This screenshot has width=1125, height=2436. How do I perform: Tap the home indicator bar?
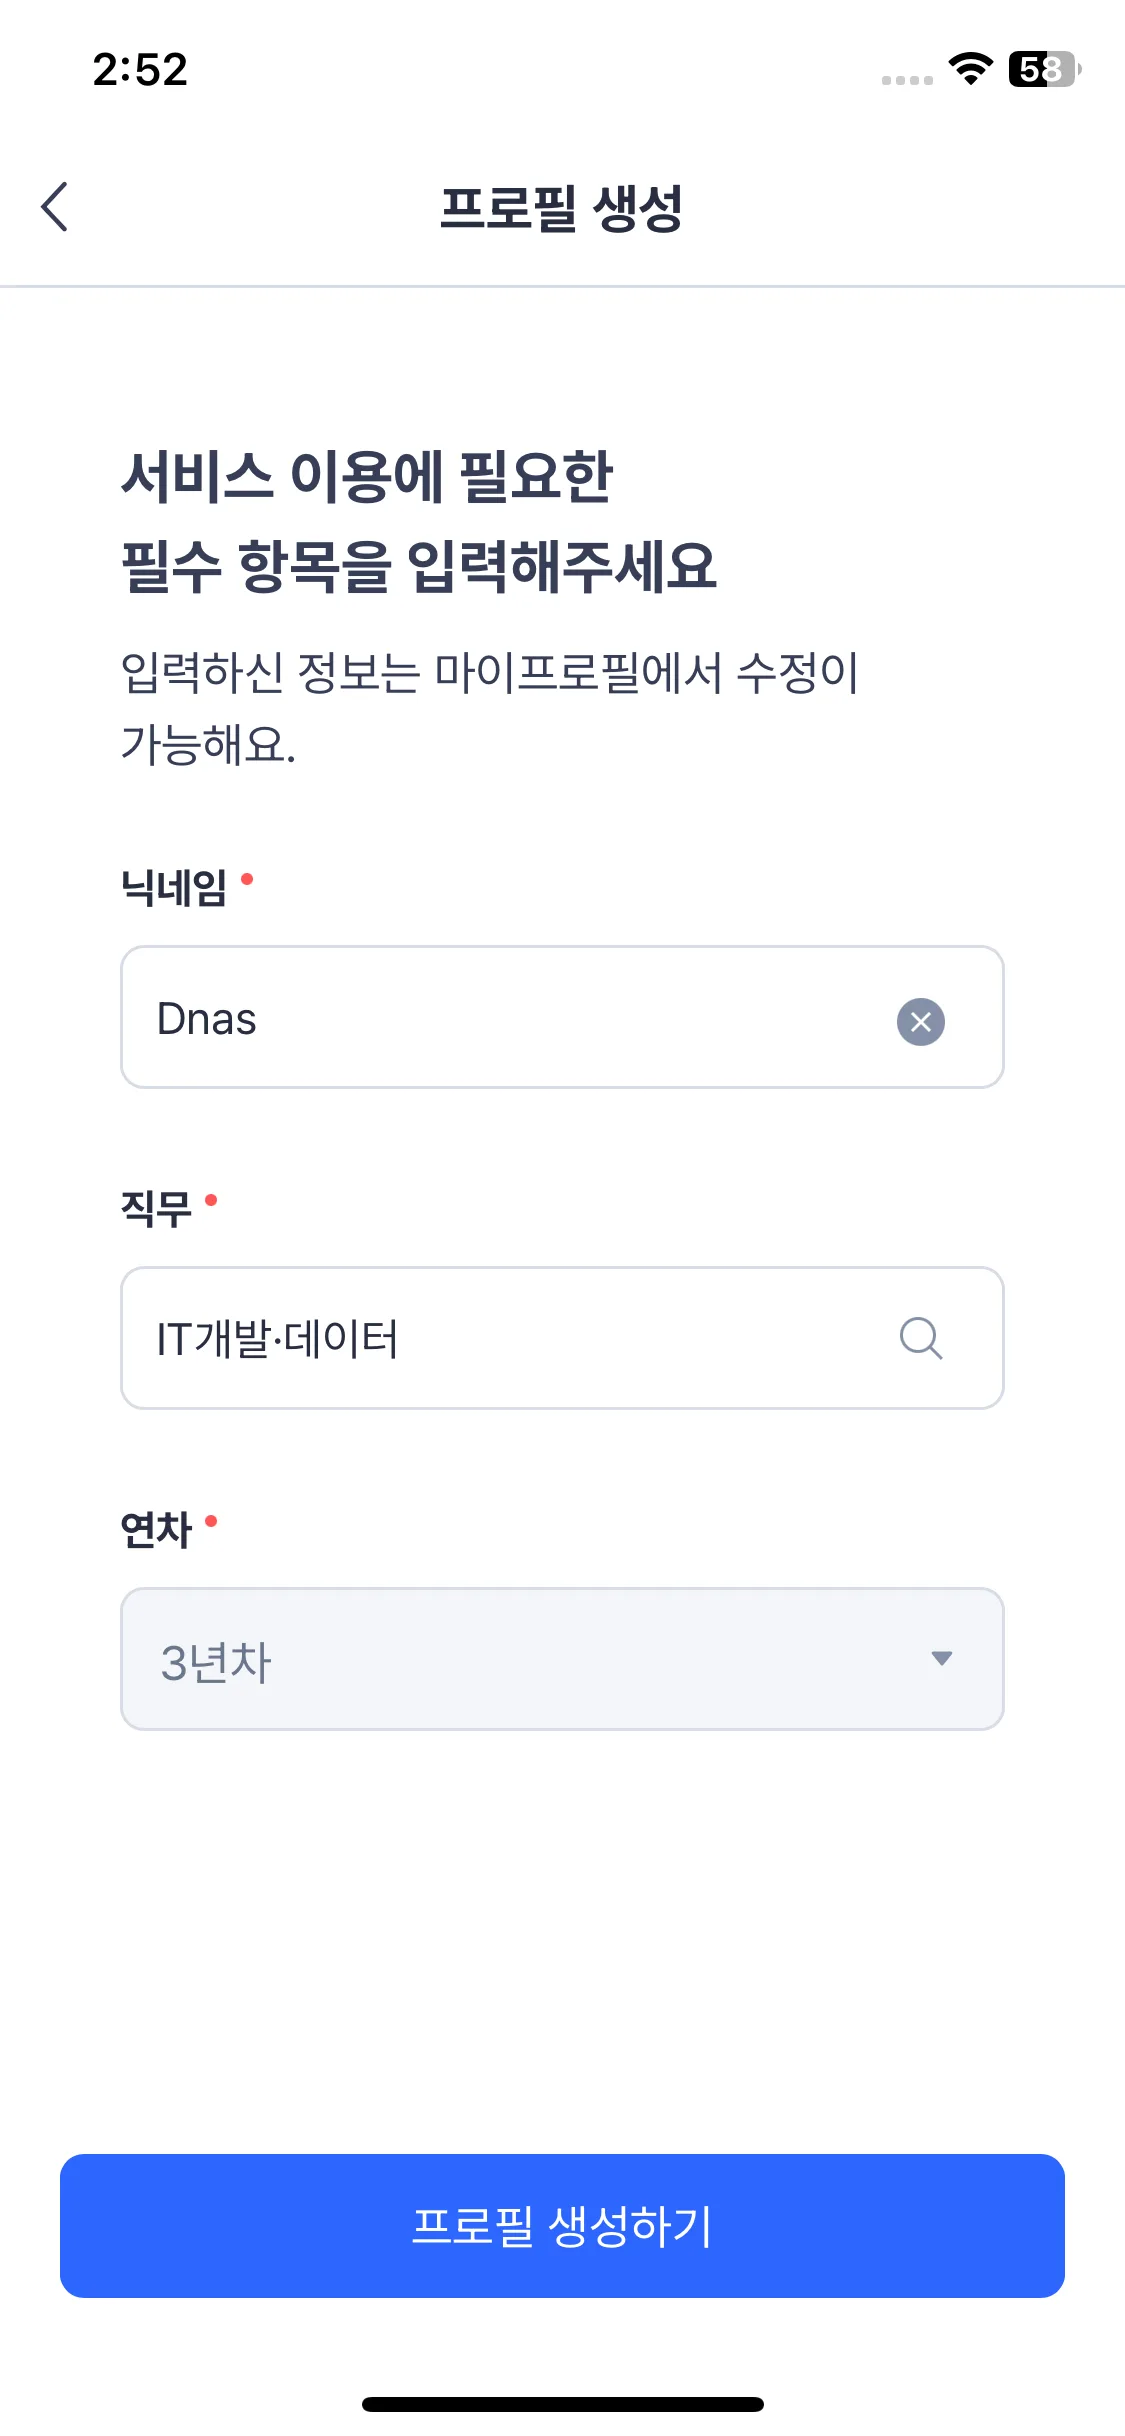tap(562, 2404)
